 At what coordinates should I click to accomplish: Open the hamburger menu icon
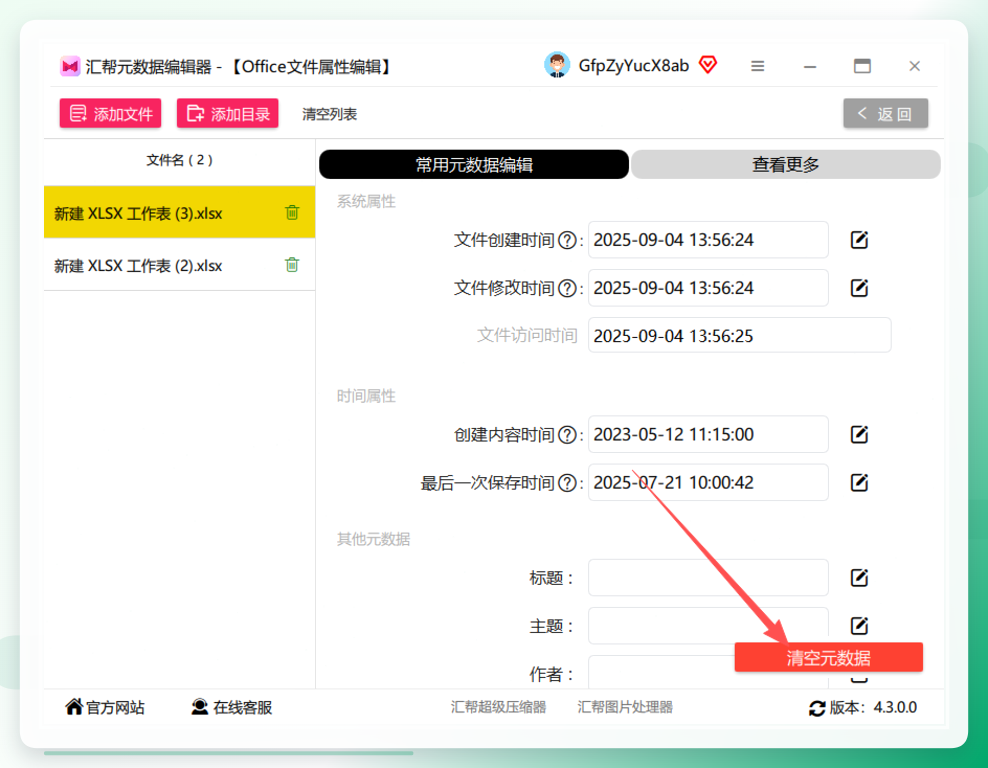(758, 66)
